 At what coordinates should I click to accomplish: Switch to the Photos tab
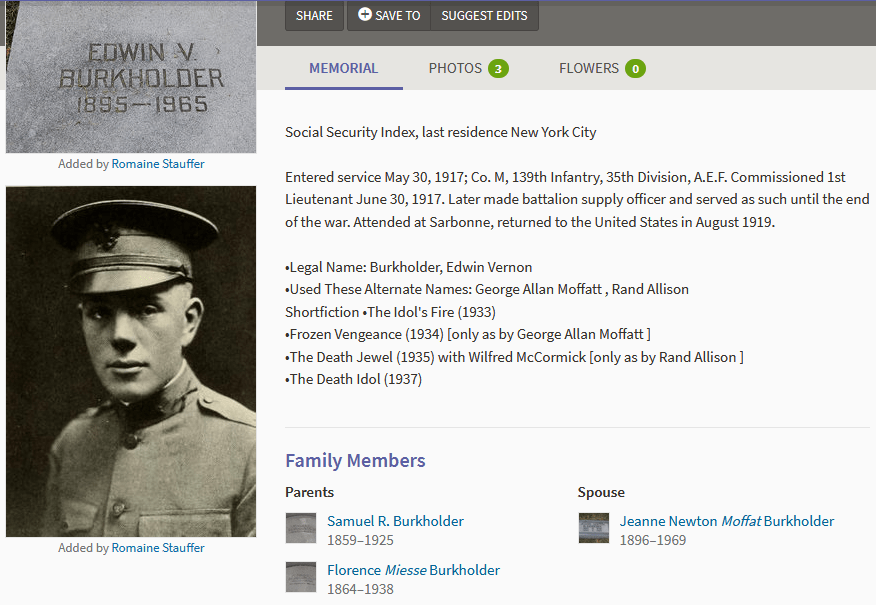(455, 69)
